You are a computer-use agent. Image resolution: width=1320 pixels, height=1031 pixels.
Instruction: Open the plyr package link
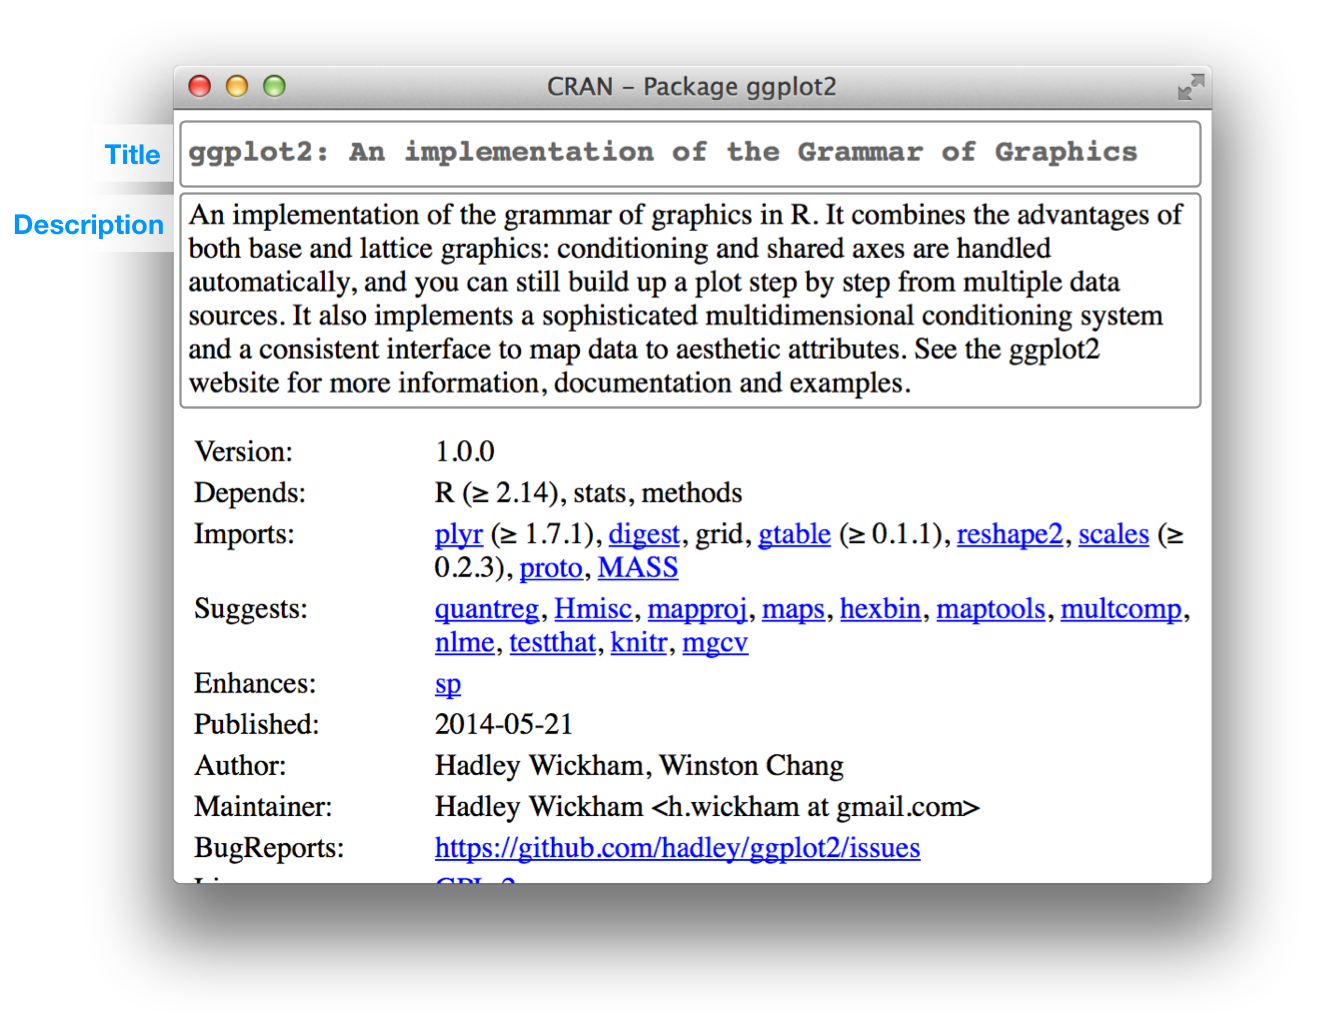click(459, 535)
